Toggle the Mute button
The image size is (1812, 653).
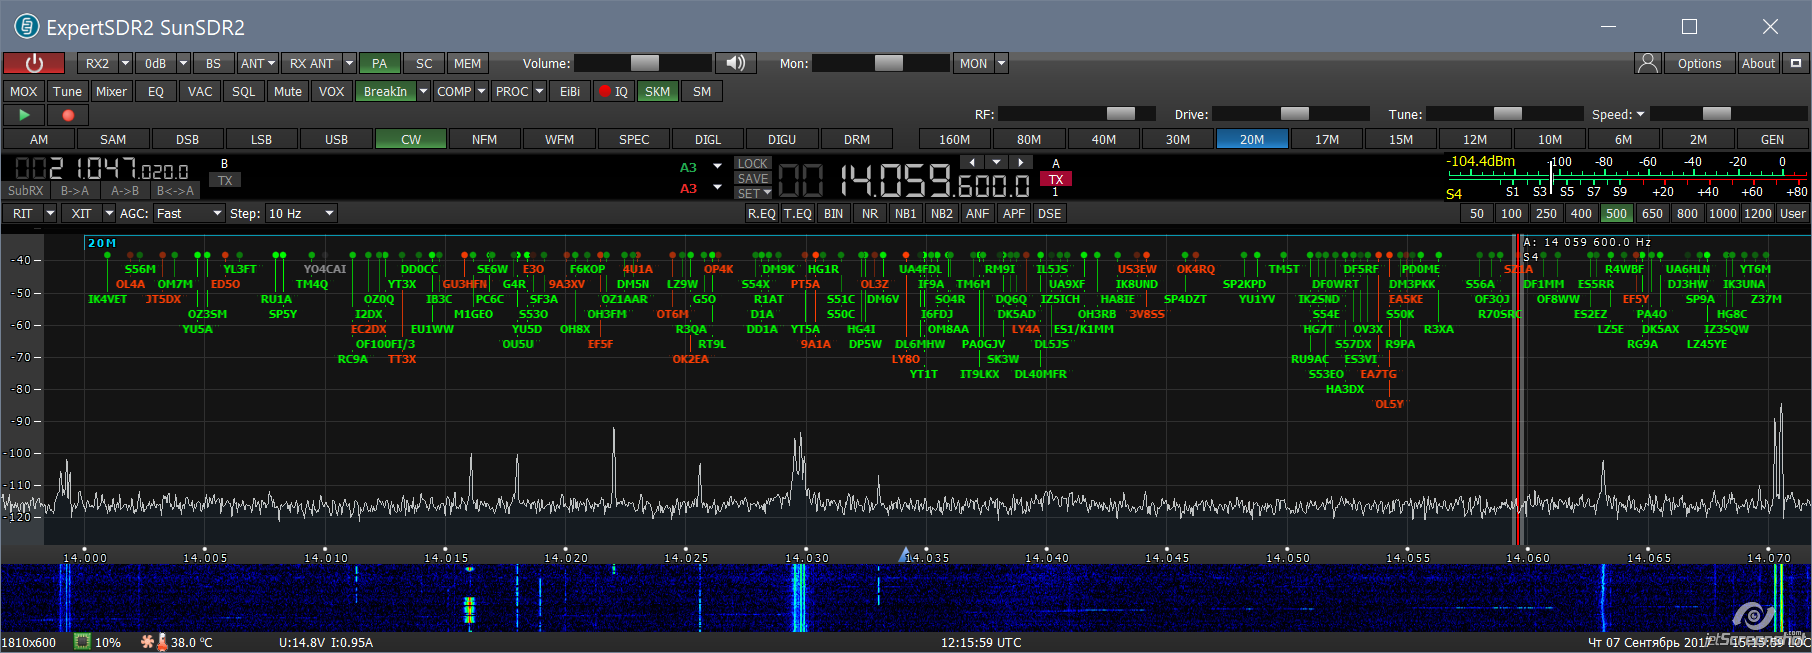click(x=287, y=91)
